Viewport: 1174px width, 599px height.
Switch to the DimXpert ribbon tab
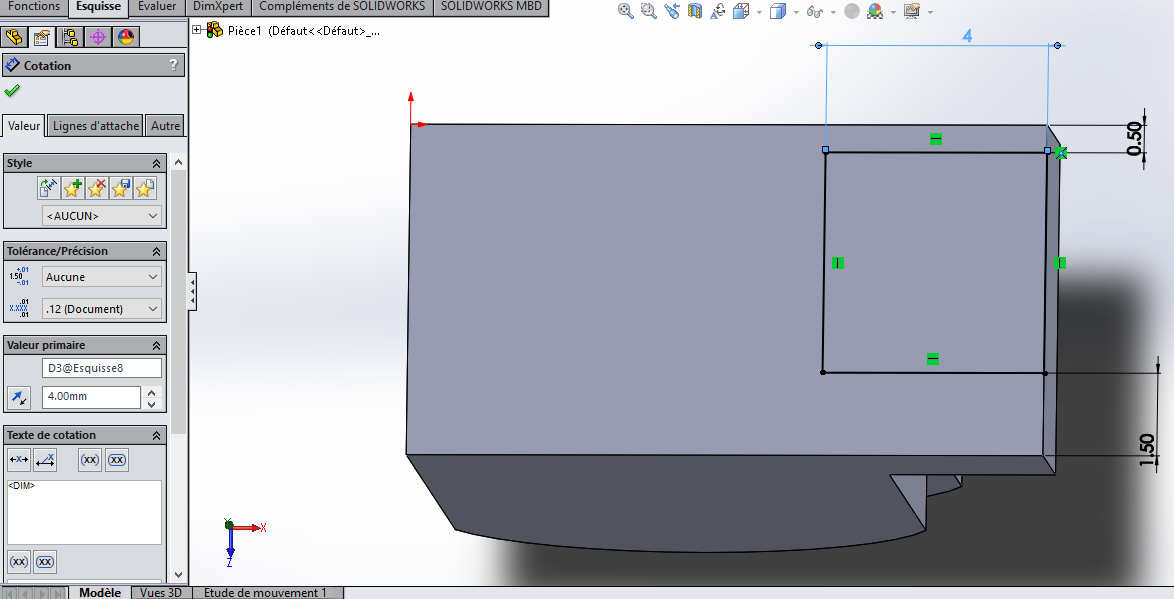218,7
